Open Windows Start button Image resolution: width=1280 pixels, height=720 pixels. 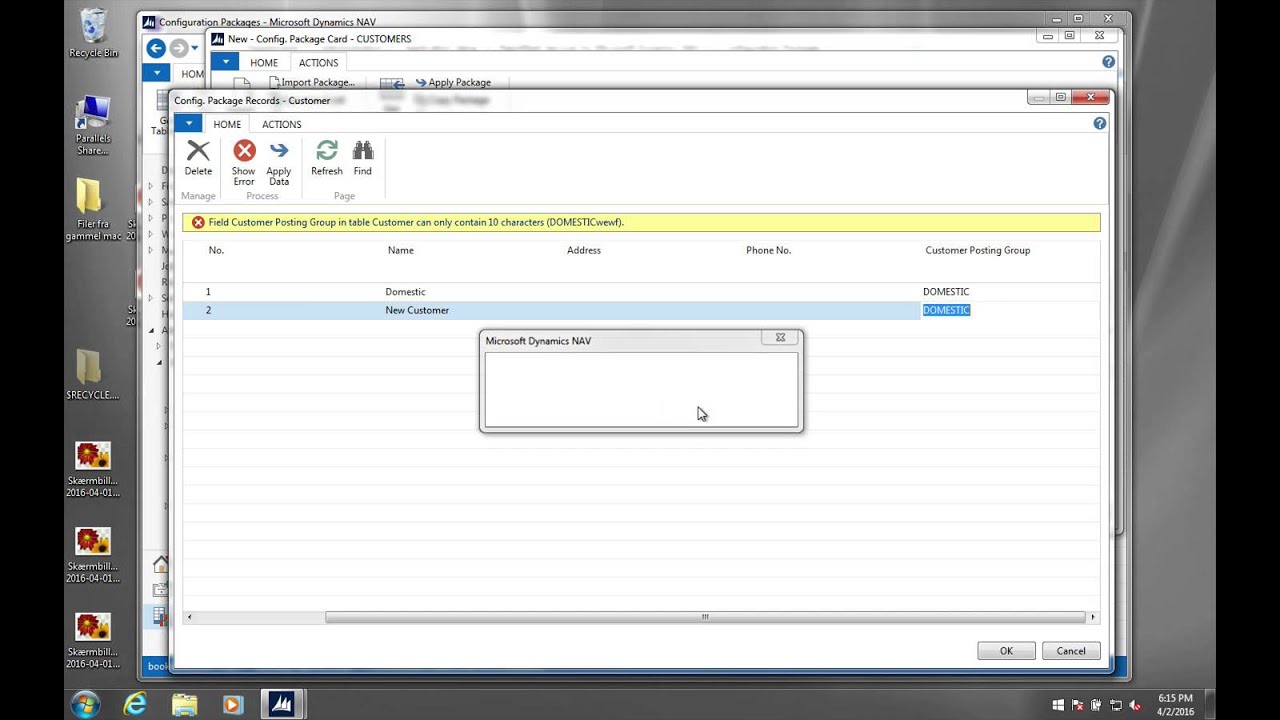pos(85,704)
